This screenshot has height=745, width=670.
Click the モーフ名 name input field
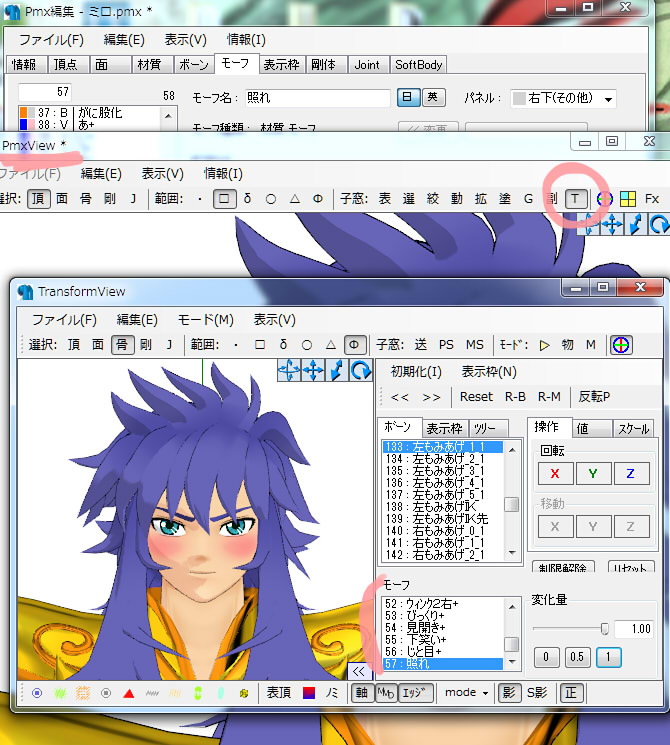pos(317,97)
